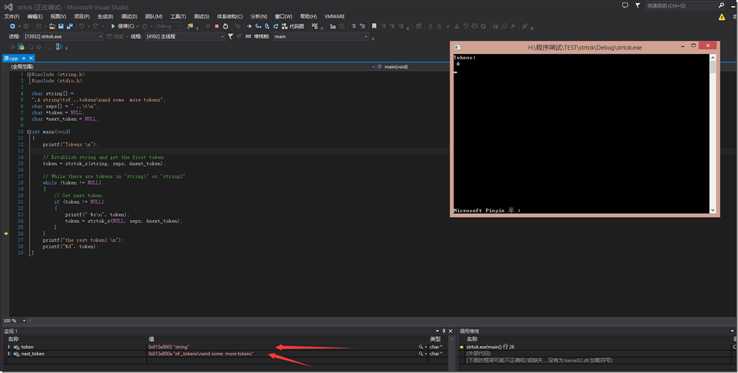
Task: Open the thread dropdown showing main thread
Action: [184, 36]
